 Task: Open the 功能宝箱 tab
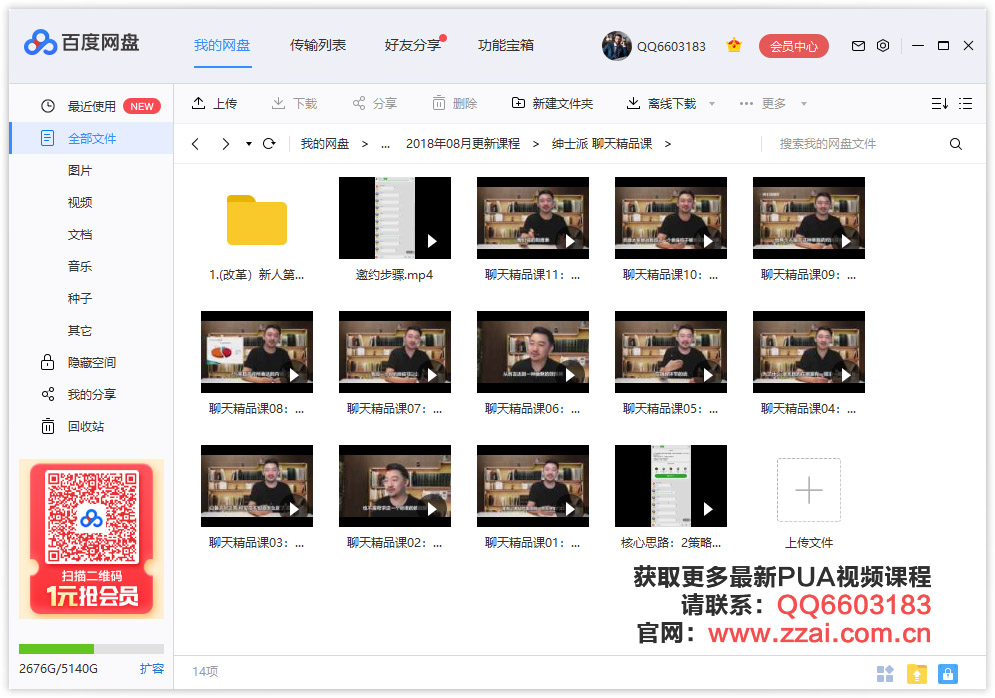click(x=506, y=45)
